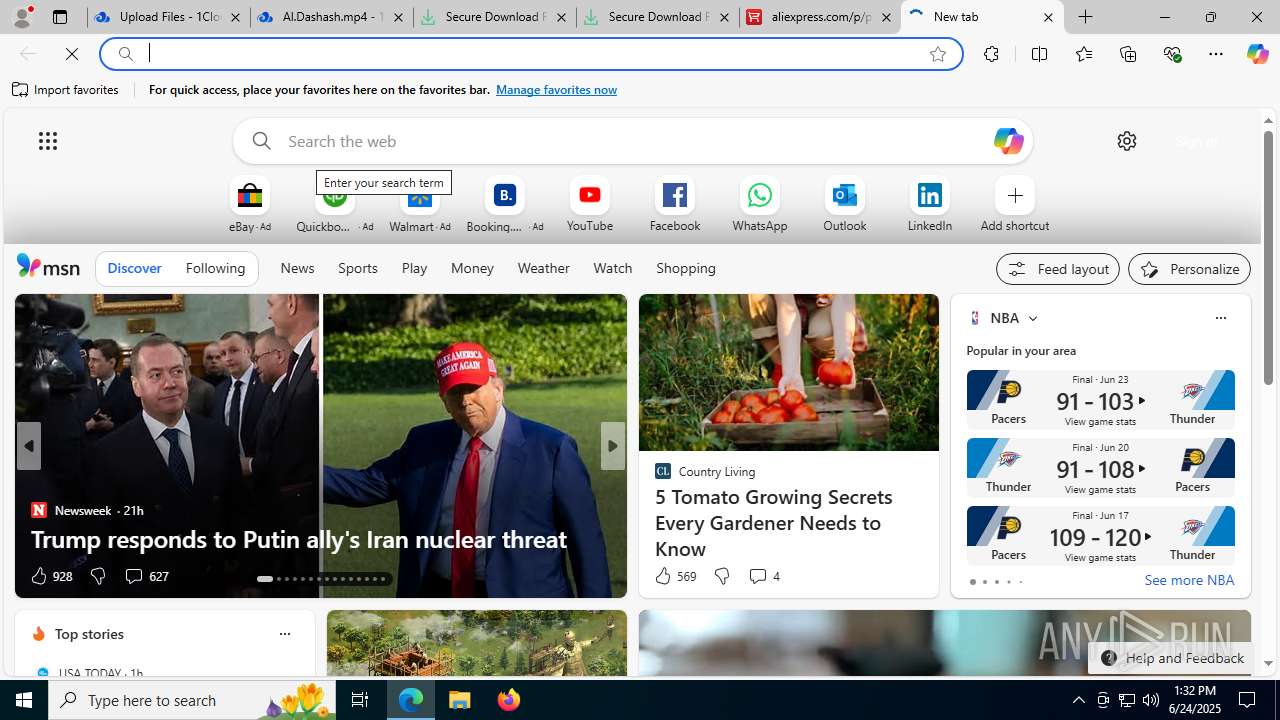Image resolution: width=1280 pixels, height=720 pixels.
Task: Open comments on tomato article
Action: [x=764, y=576]
